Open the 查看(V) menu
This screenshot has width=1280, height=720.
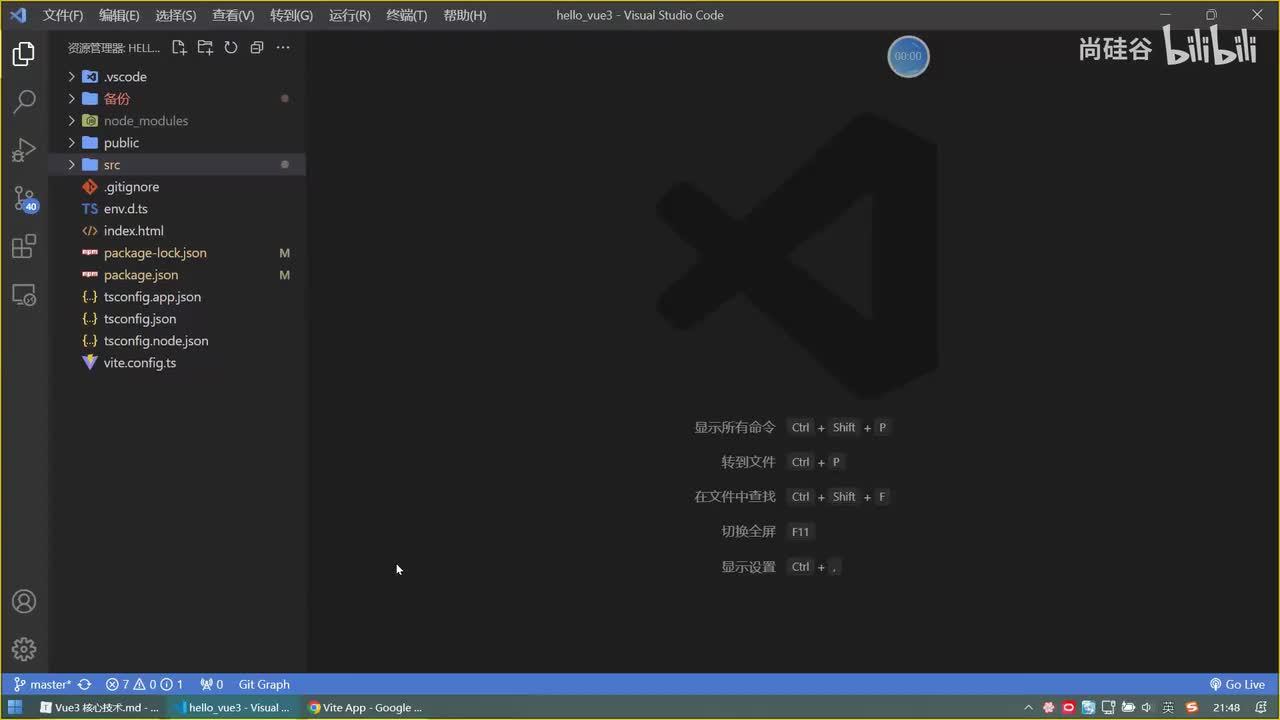tap(233, 15)
